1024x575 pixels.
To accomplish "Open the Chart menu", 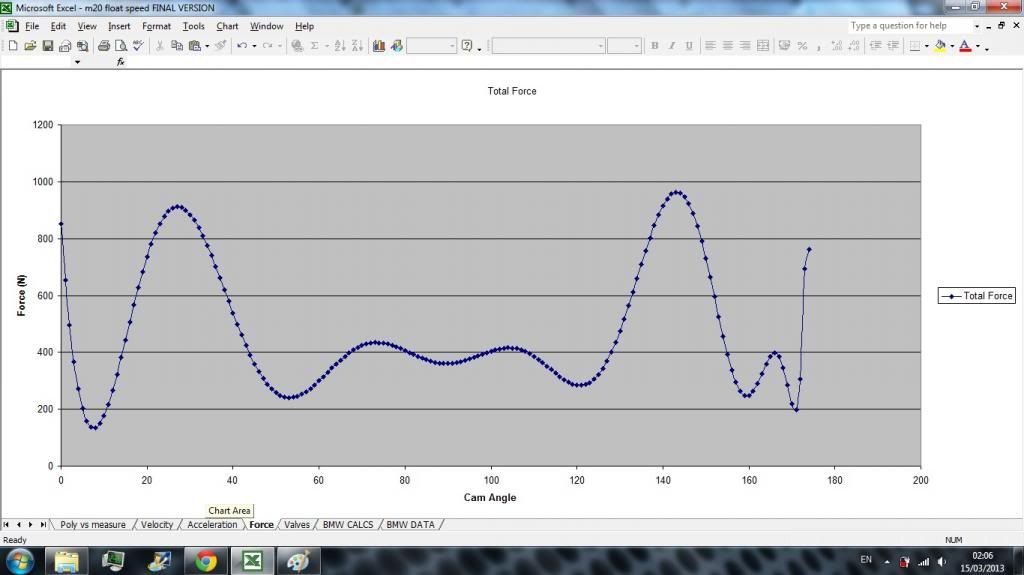I will pyautogui.click(x=227, y=26).
